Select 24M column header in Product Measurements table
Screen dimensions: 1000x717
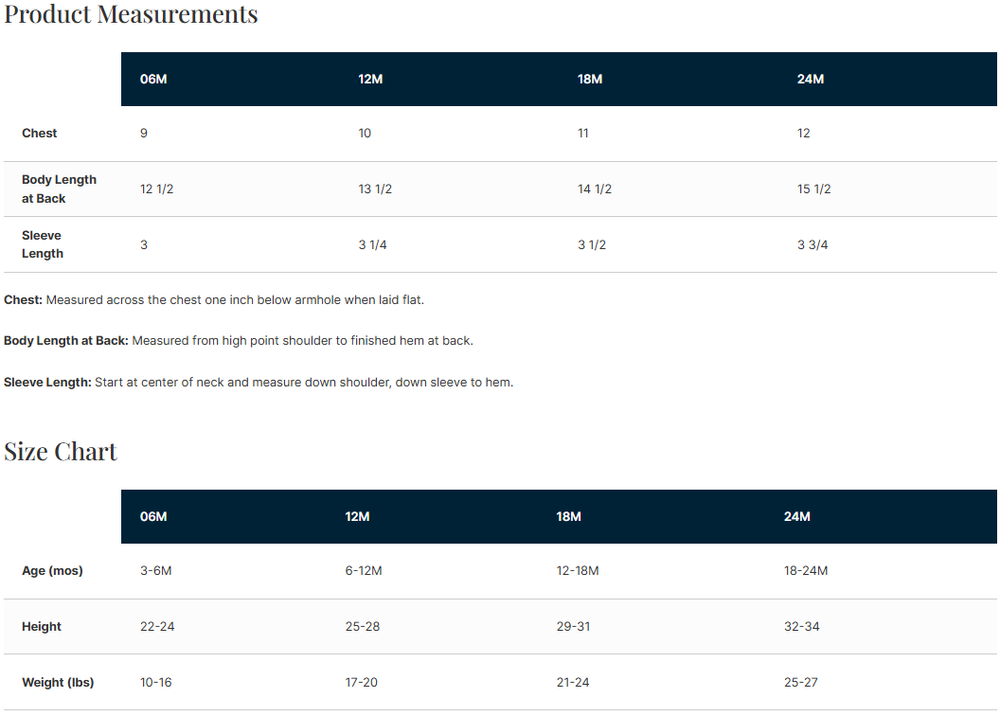(810, 79)
